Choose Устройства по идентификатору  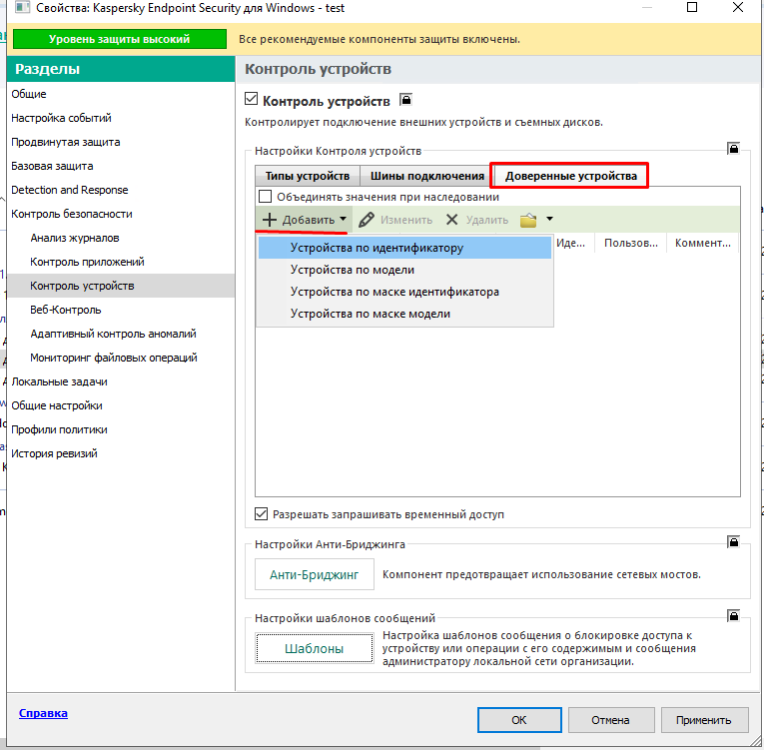pyautogui.click(x=405, y=248)
